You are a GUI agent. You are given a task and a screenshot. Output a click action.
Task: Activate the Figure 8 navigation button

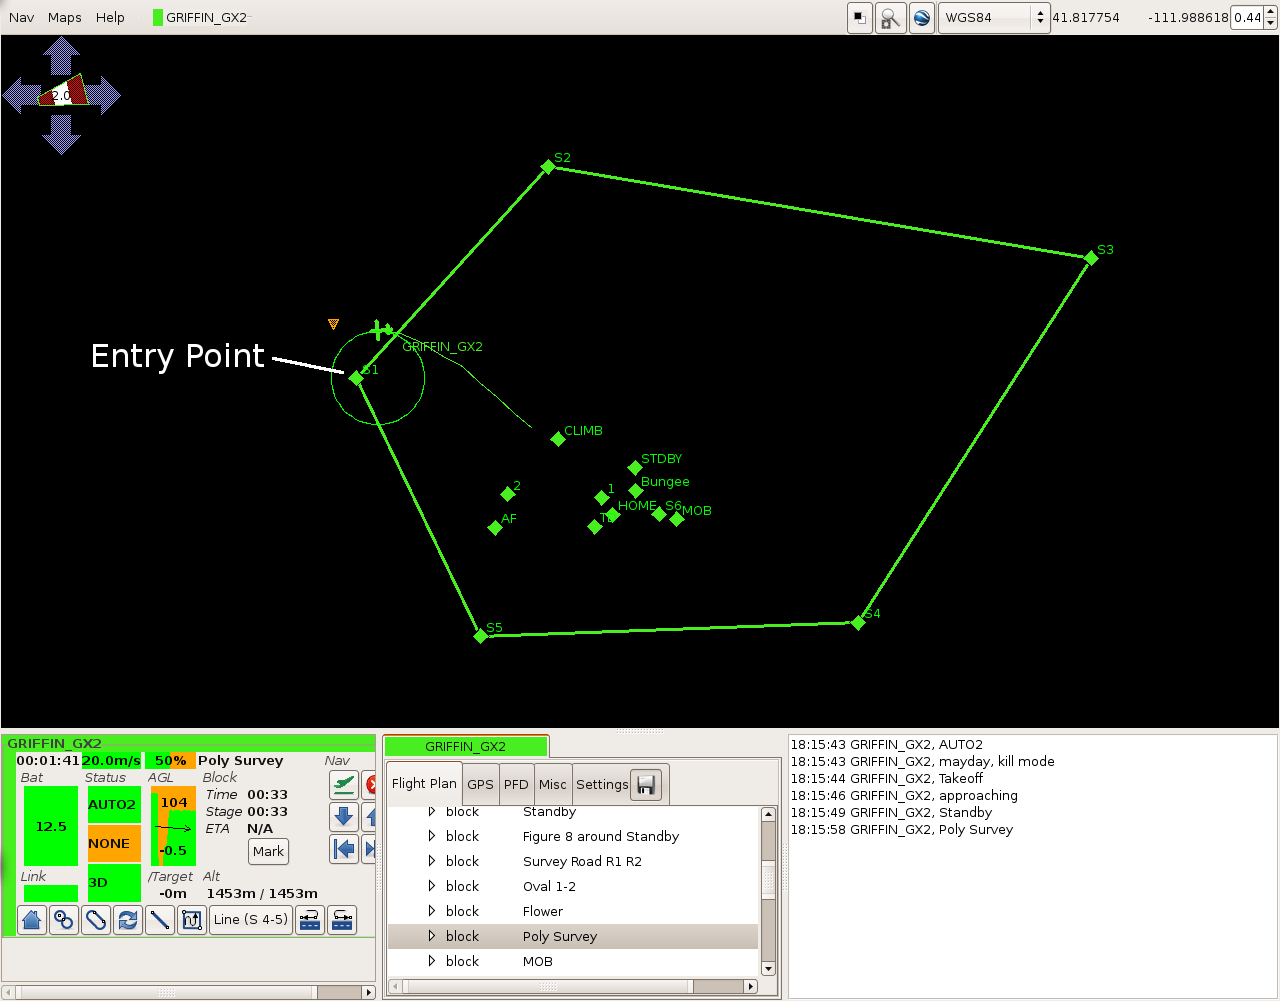[x=64, y=920]
